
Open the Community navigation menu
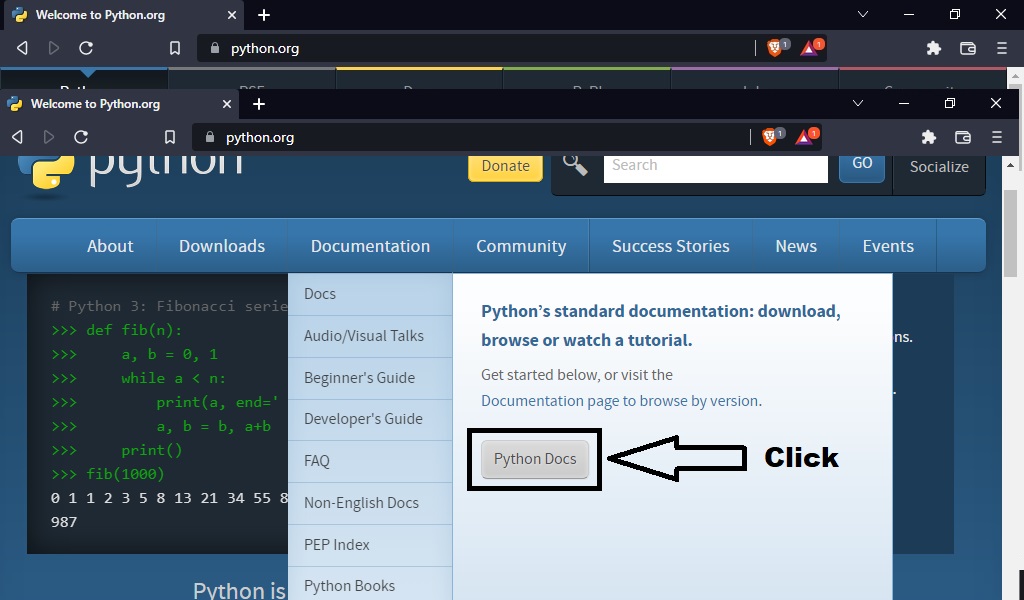point(521,246)
